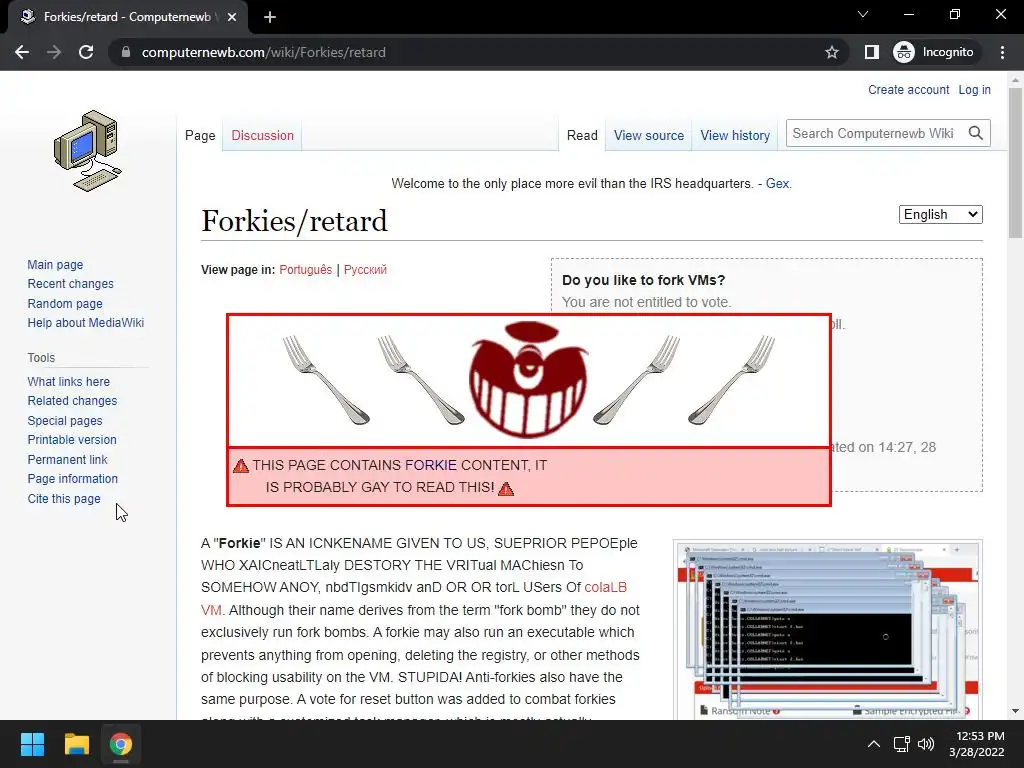Open the tab search chevron in title bar

(x=863, y=14)
